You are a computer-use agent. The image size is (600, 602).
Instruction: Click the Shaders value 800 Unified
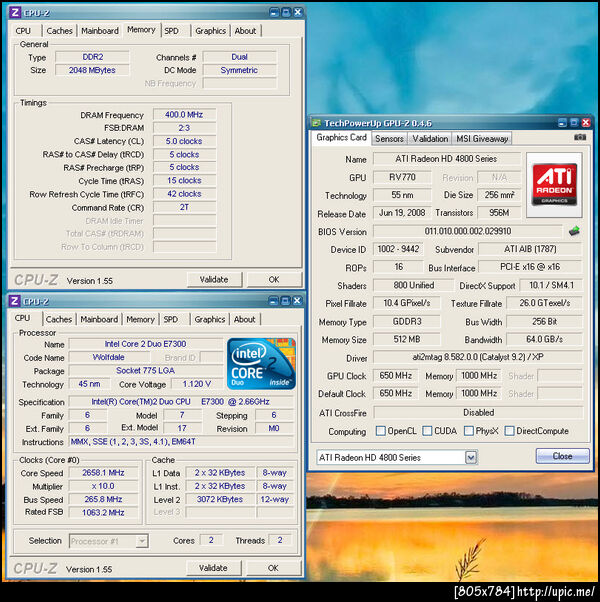tap(413, 285)
